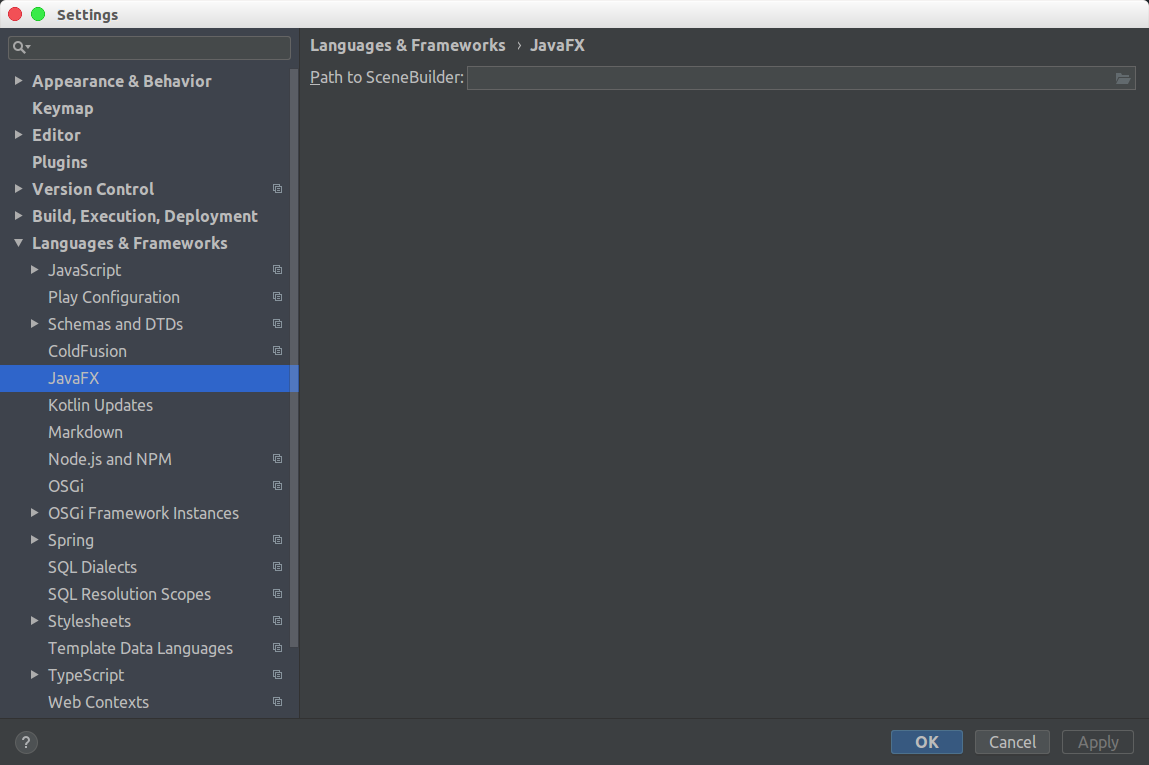
Task: Click project-level icon beside SQL Dialects
Action: (278, 567)
